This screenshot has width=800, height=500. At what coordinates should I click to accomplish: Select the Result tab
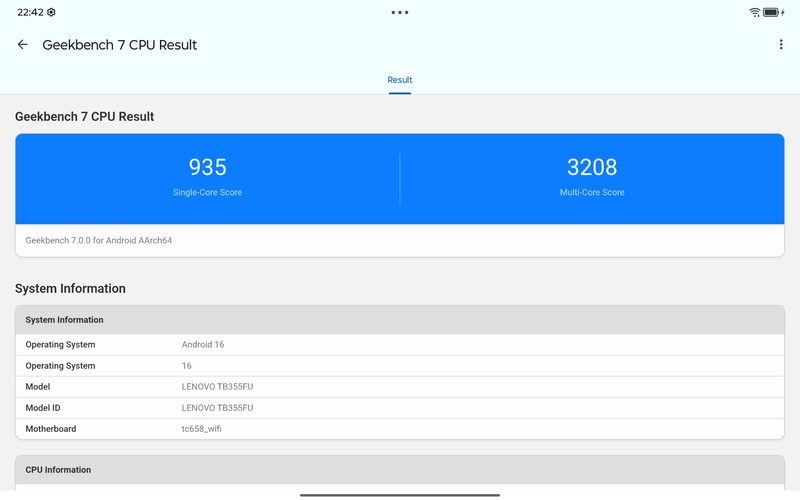point(399,80)
